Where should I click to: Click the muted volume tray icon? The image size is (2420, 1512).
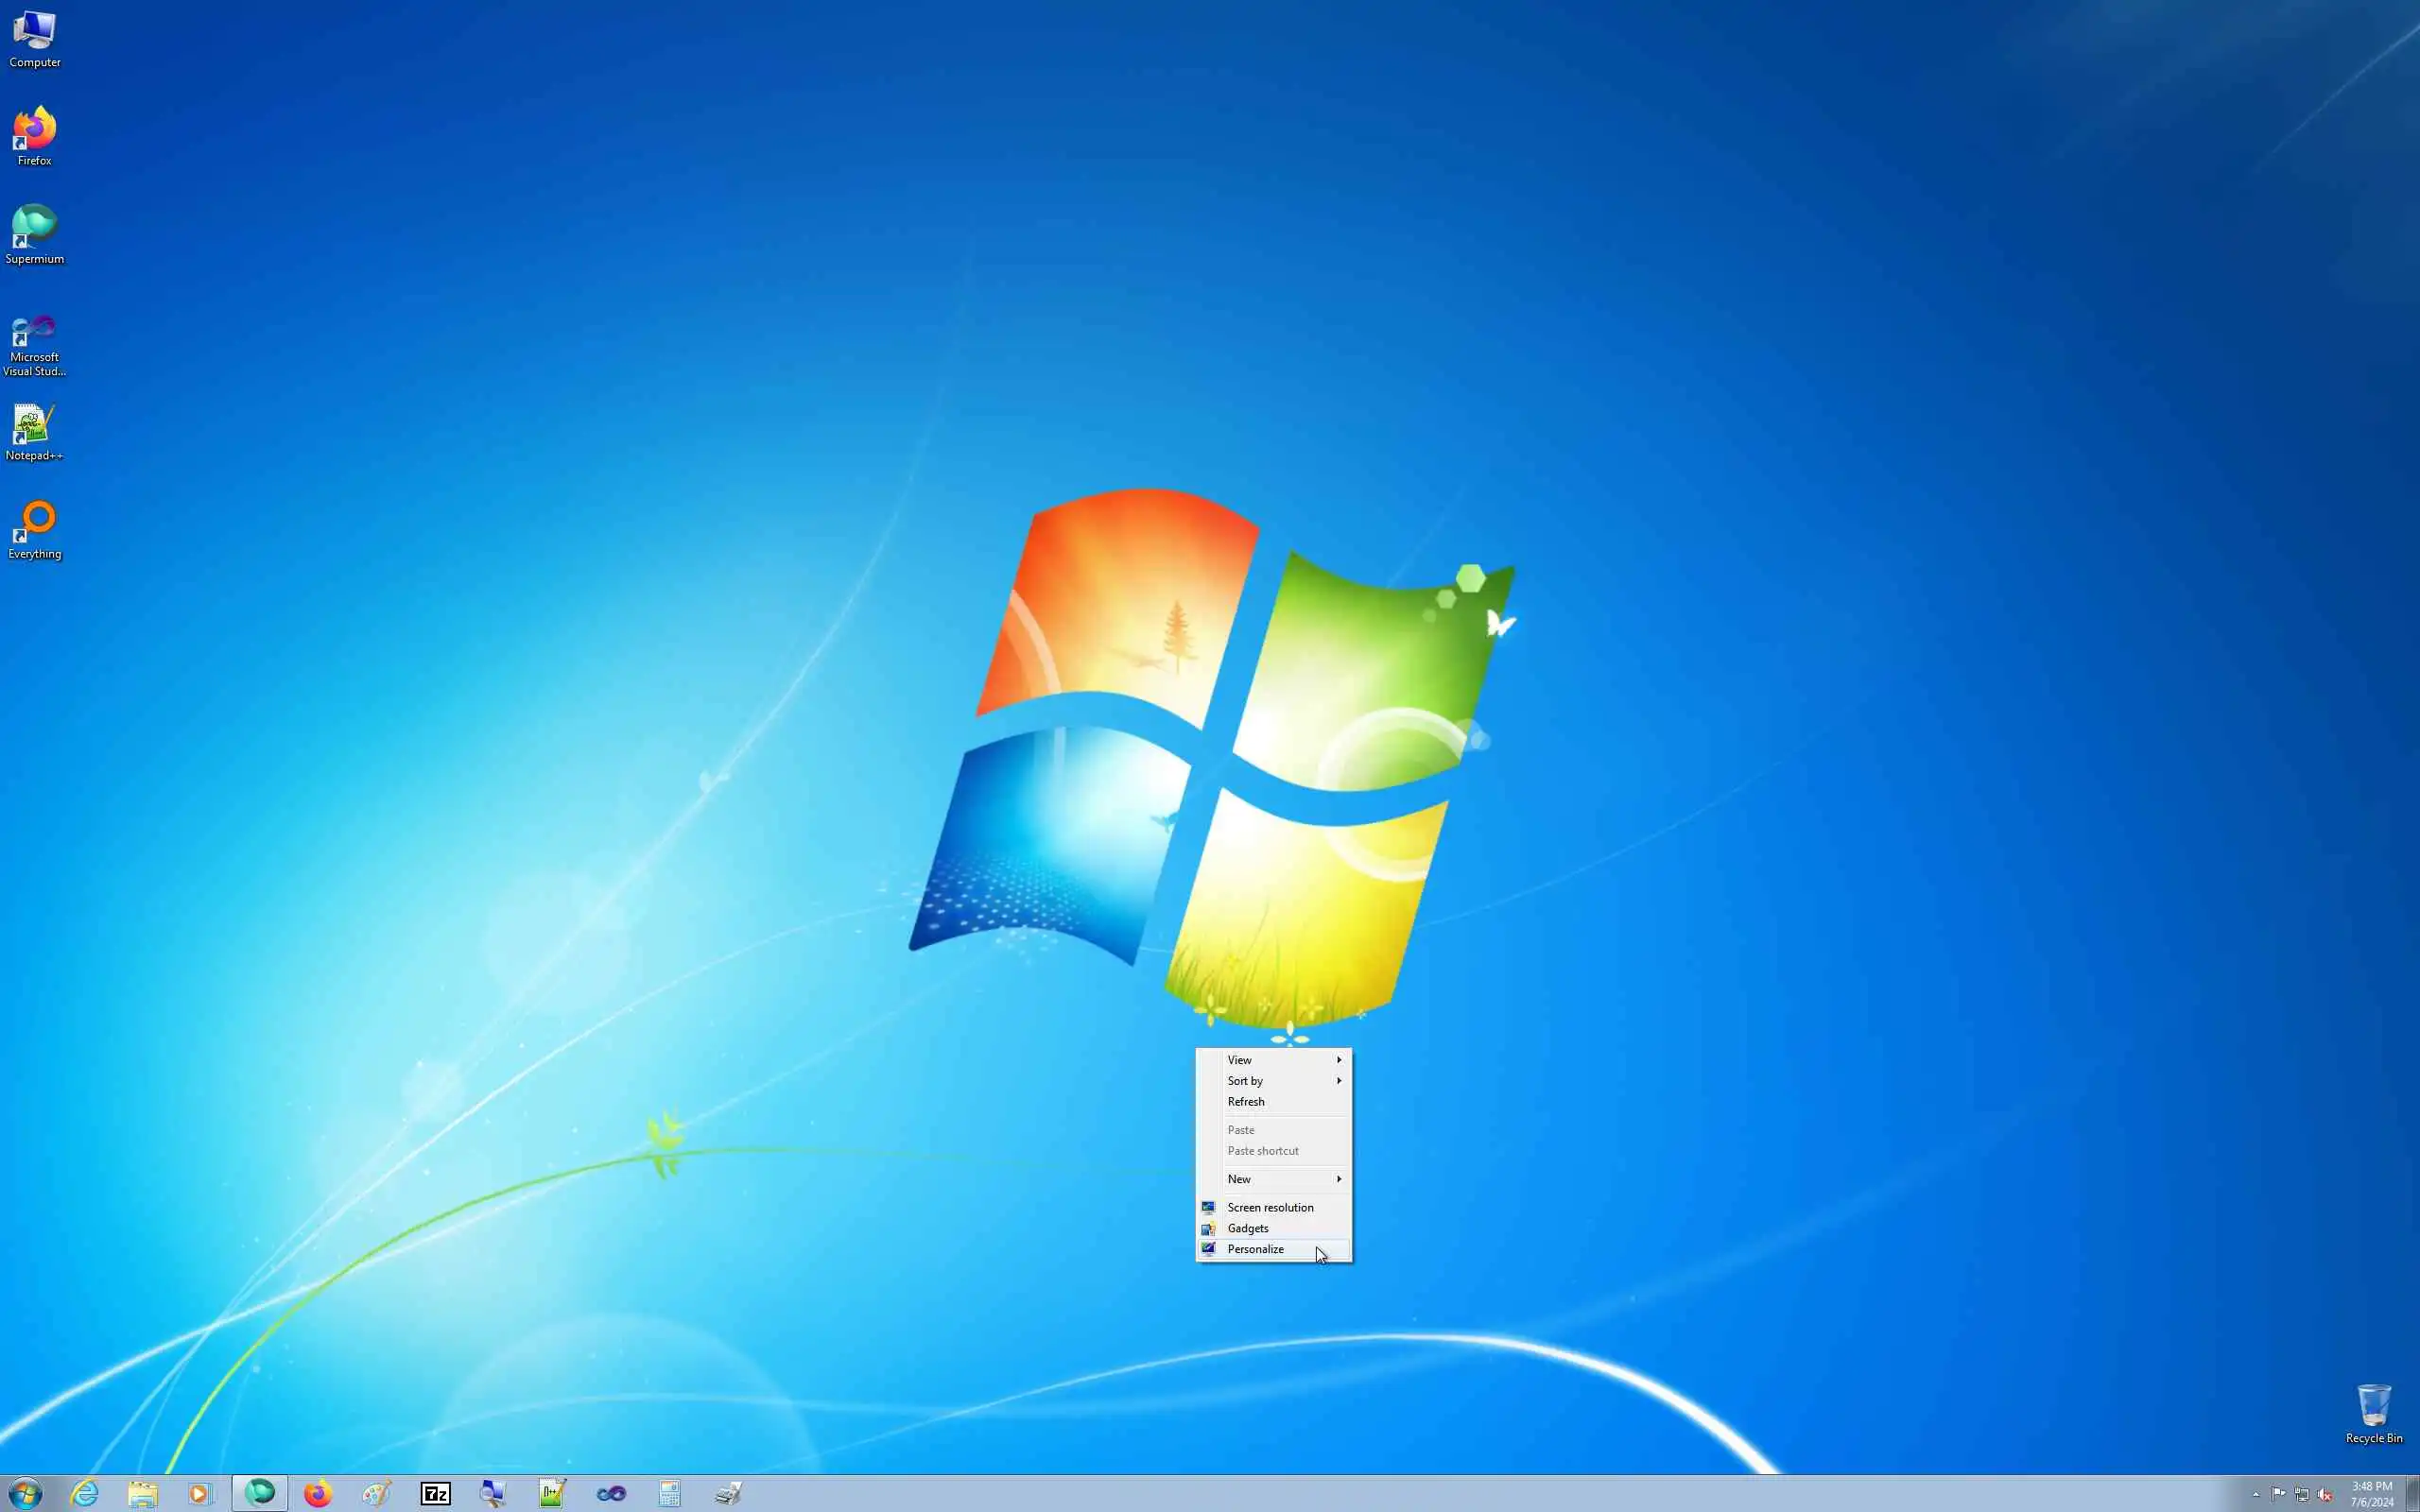point(2324,1494)
